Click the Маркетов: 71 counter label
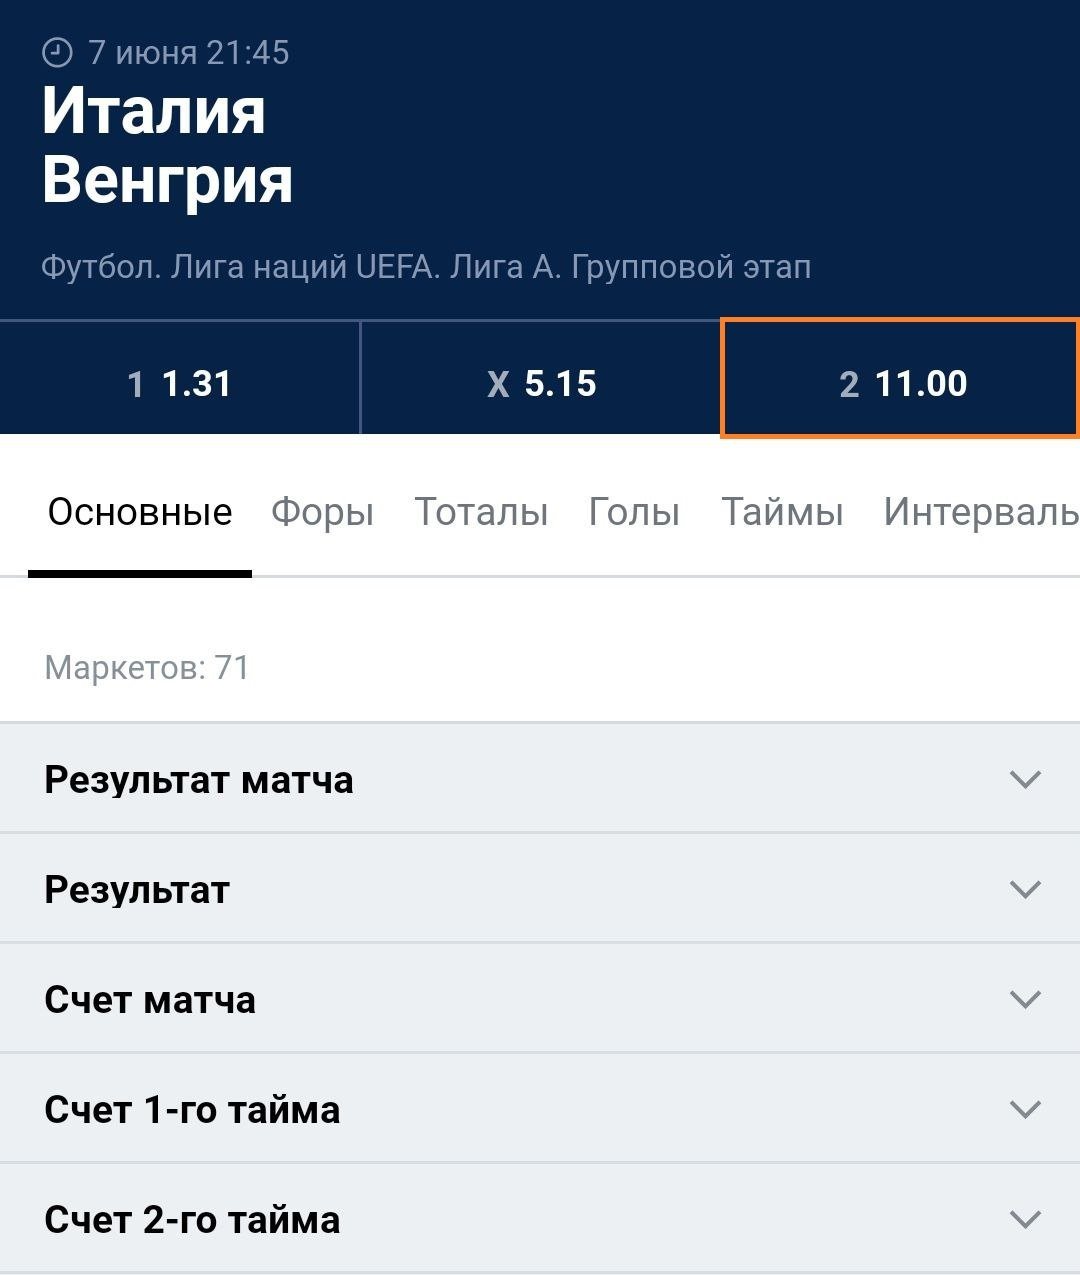The width and height of the screenshot is (1080, 1275). coord(147,667)
